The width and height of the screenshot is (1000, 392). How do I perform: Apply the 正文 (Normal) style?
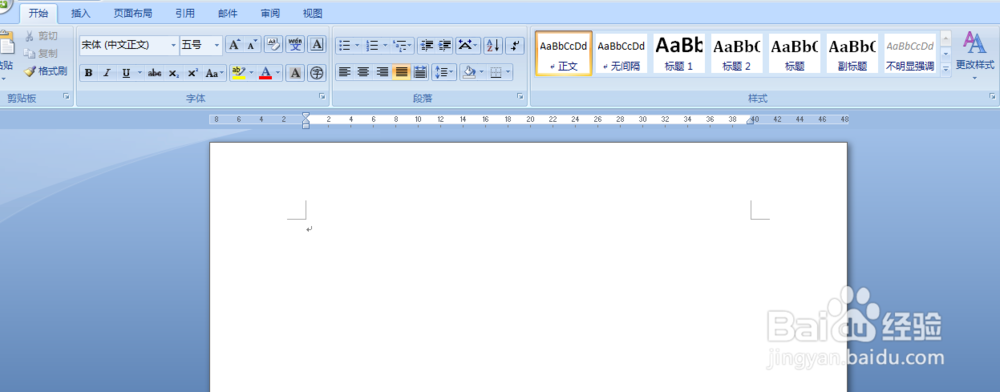click(564, 54)
